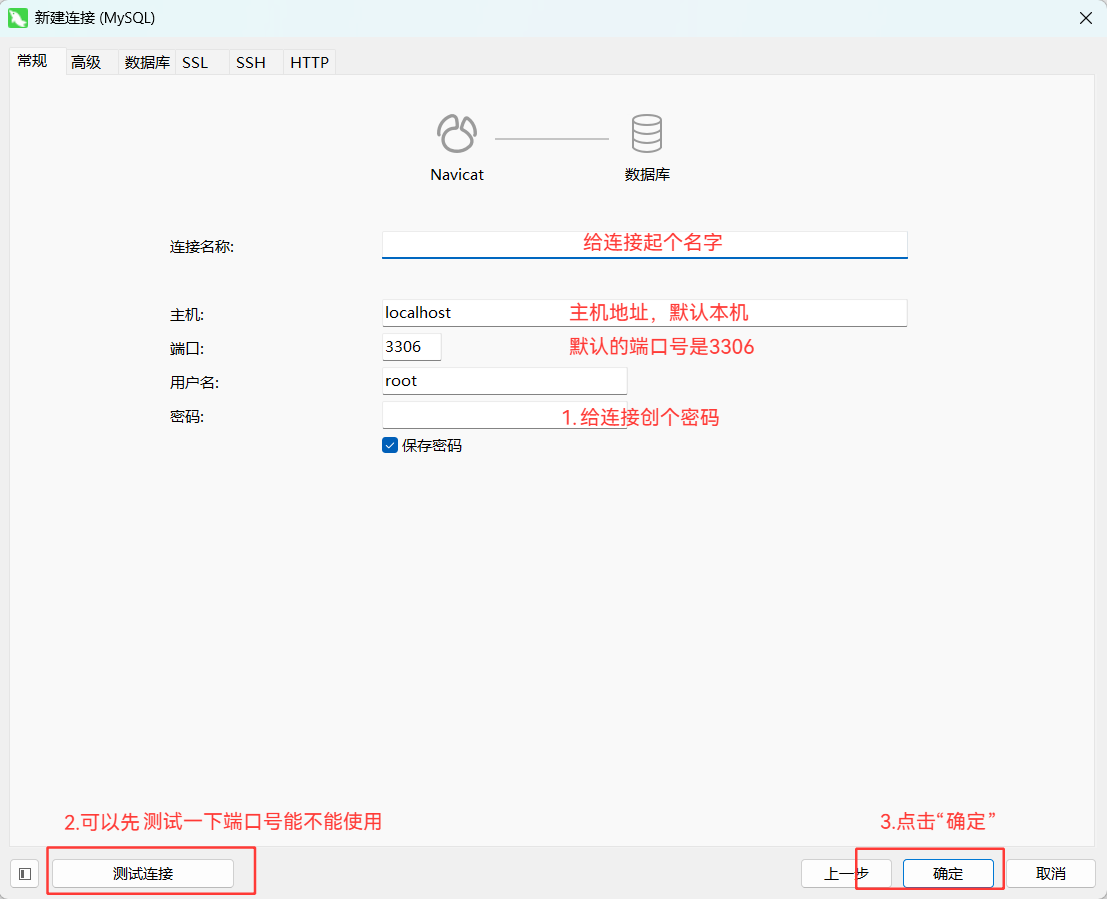Click the Navicat logo icon in diagram
1107x899 pixels.
(457, 133)
